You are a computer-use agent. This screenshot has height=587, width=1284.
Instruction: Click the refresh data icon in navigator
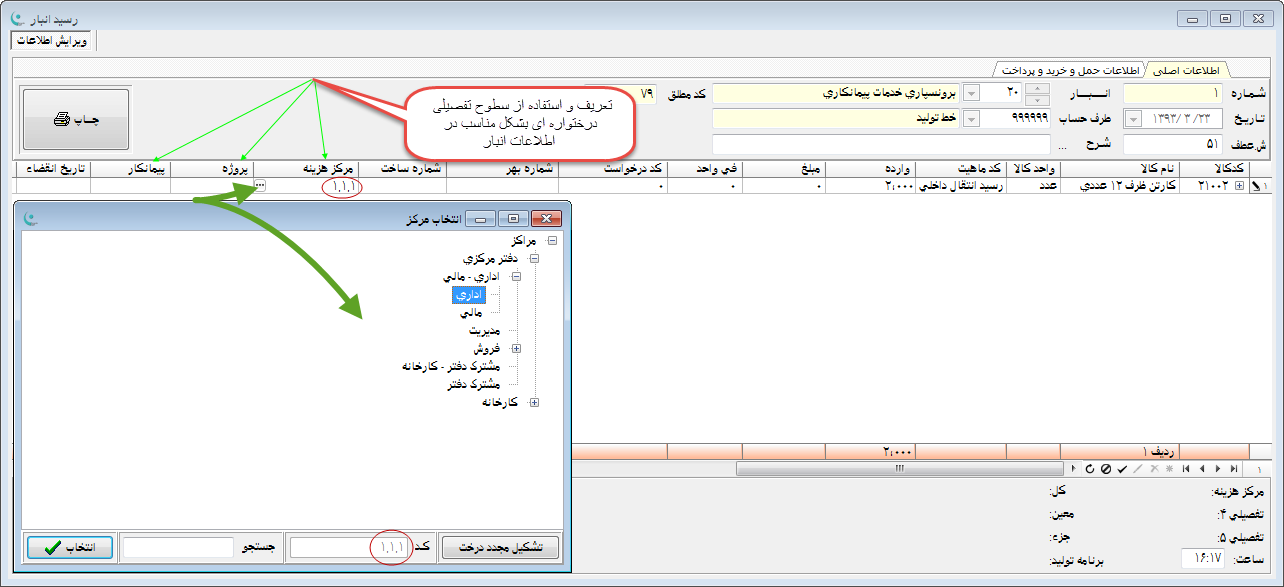point(1090,468)
